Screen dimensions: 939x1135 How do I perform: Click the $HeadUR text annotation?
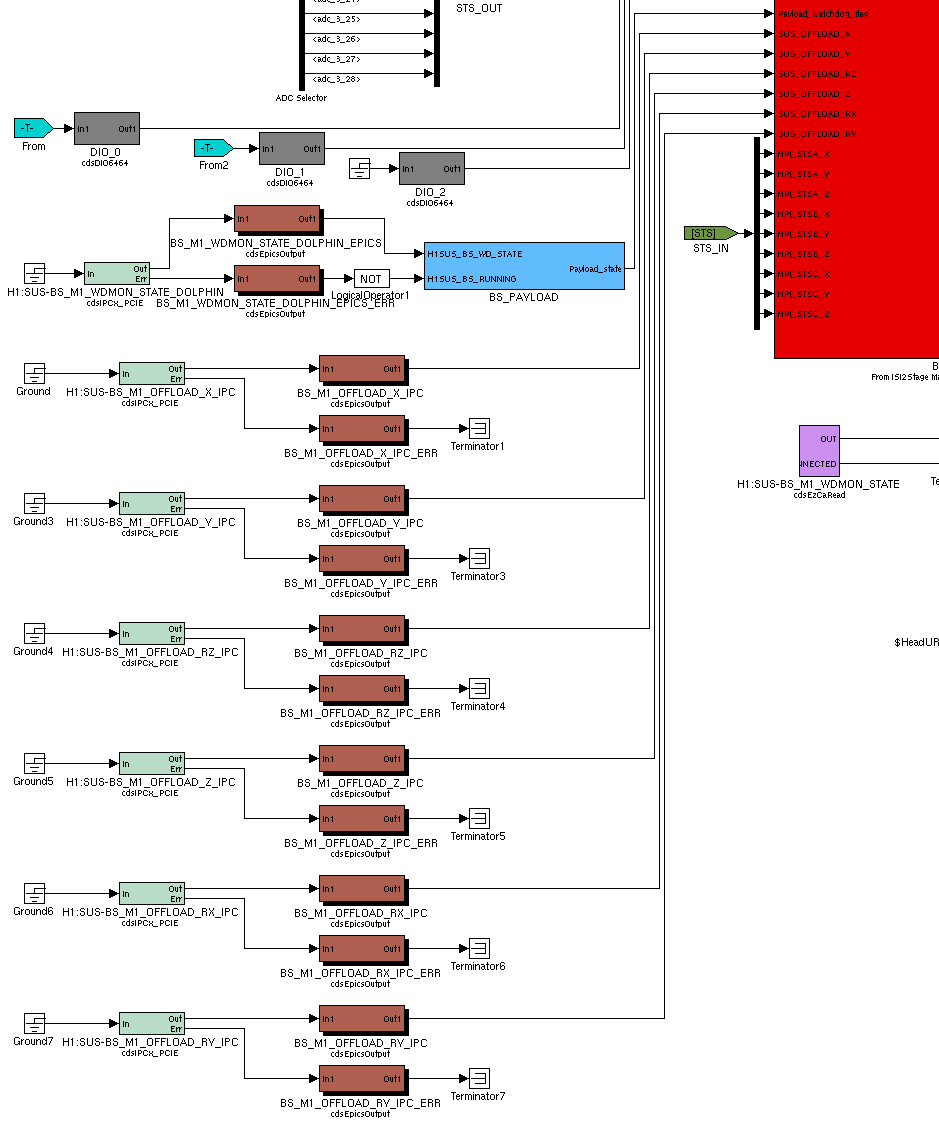[917, 642]
